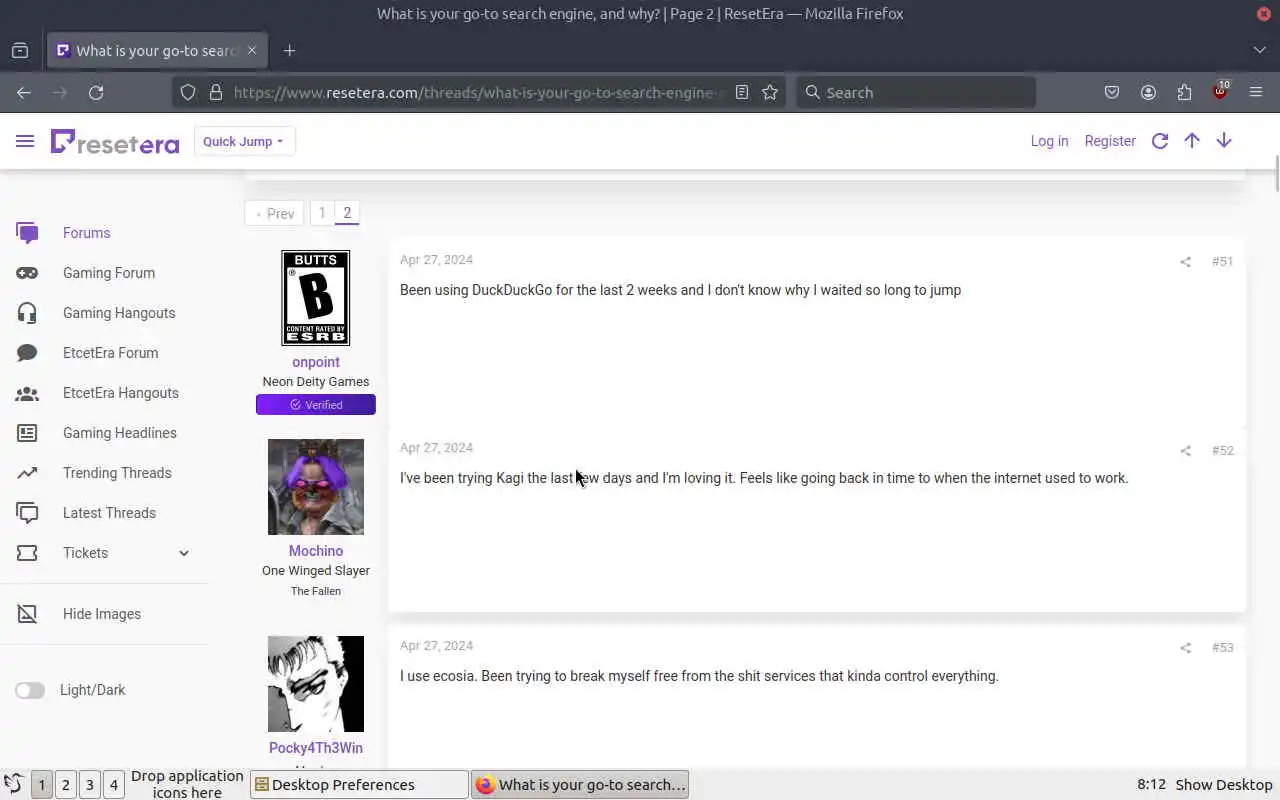The image size is (1280, 800).
Task: Click the Show Desktop button
Action: [1224, 785]
